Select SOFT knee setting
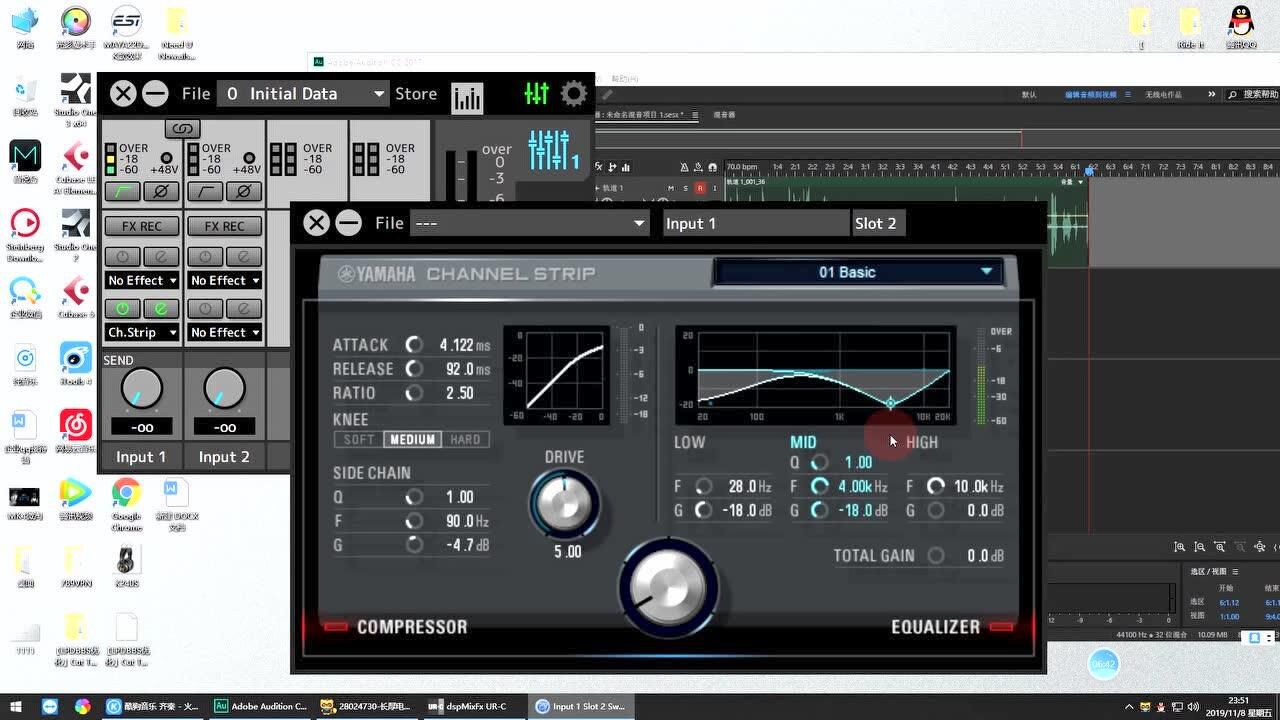The image size is (1280, 720). coord(359,440)
